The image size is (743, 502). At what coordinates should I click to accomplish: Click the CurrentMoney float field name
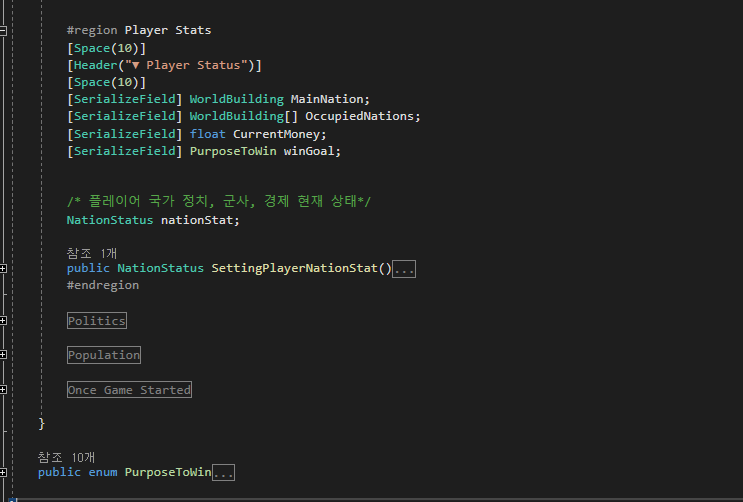[x=276, y=134]
